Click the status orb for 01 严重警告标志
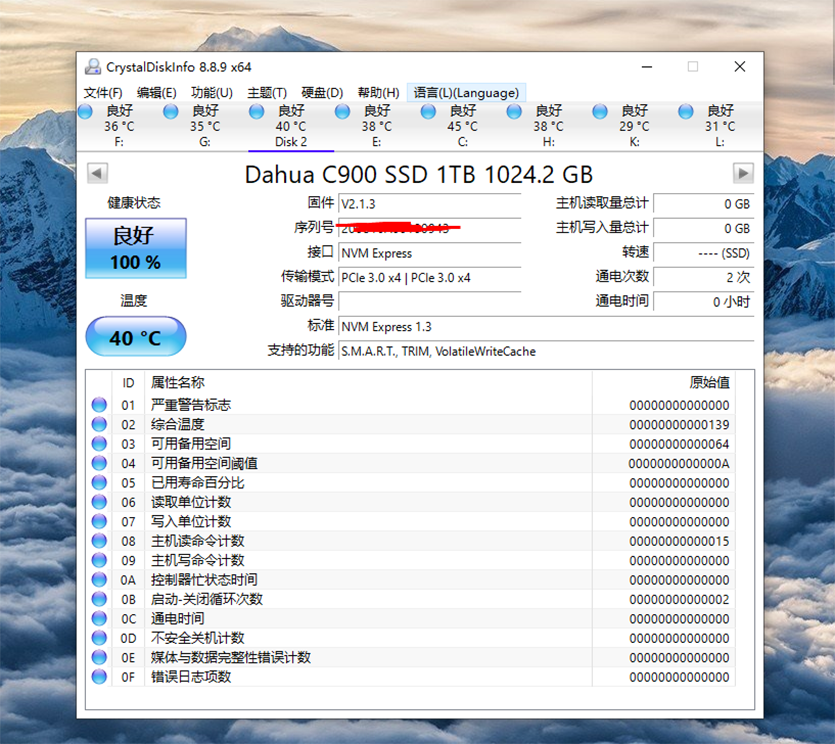The height and width of the screenshot is (744, 835). coord(99,405)
